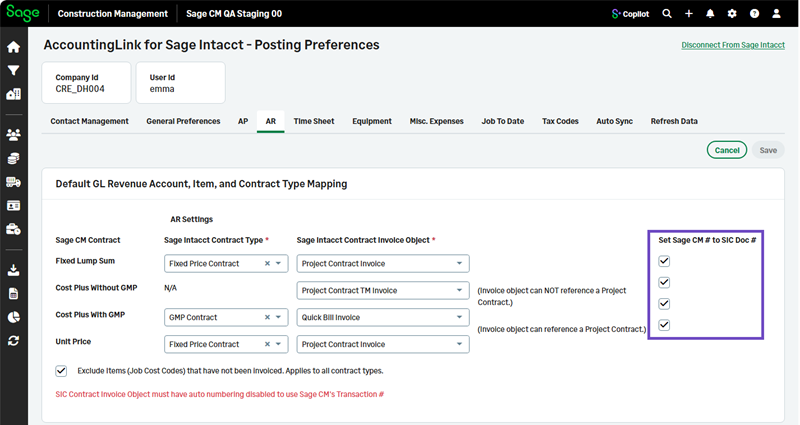The image size is (800, 425).
Task: Clear Fixed Lump Sum contract type
Action: click(267, 264)
